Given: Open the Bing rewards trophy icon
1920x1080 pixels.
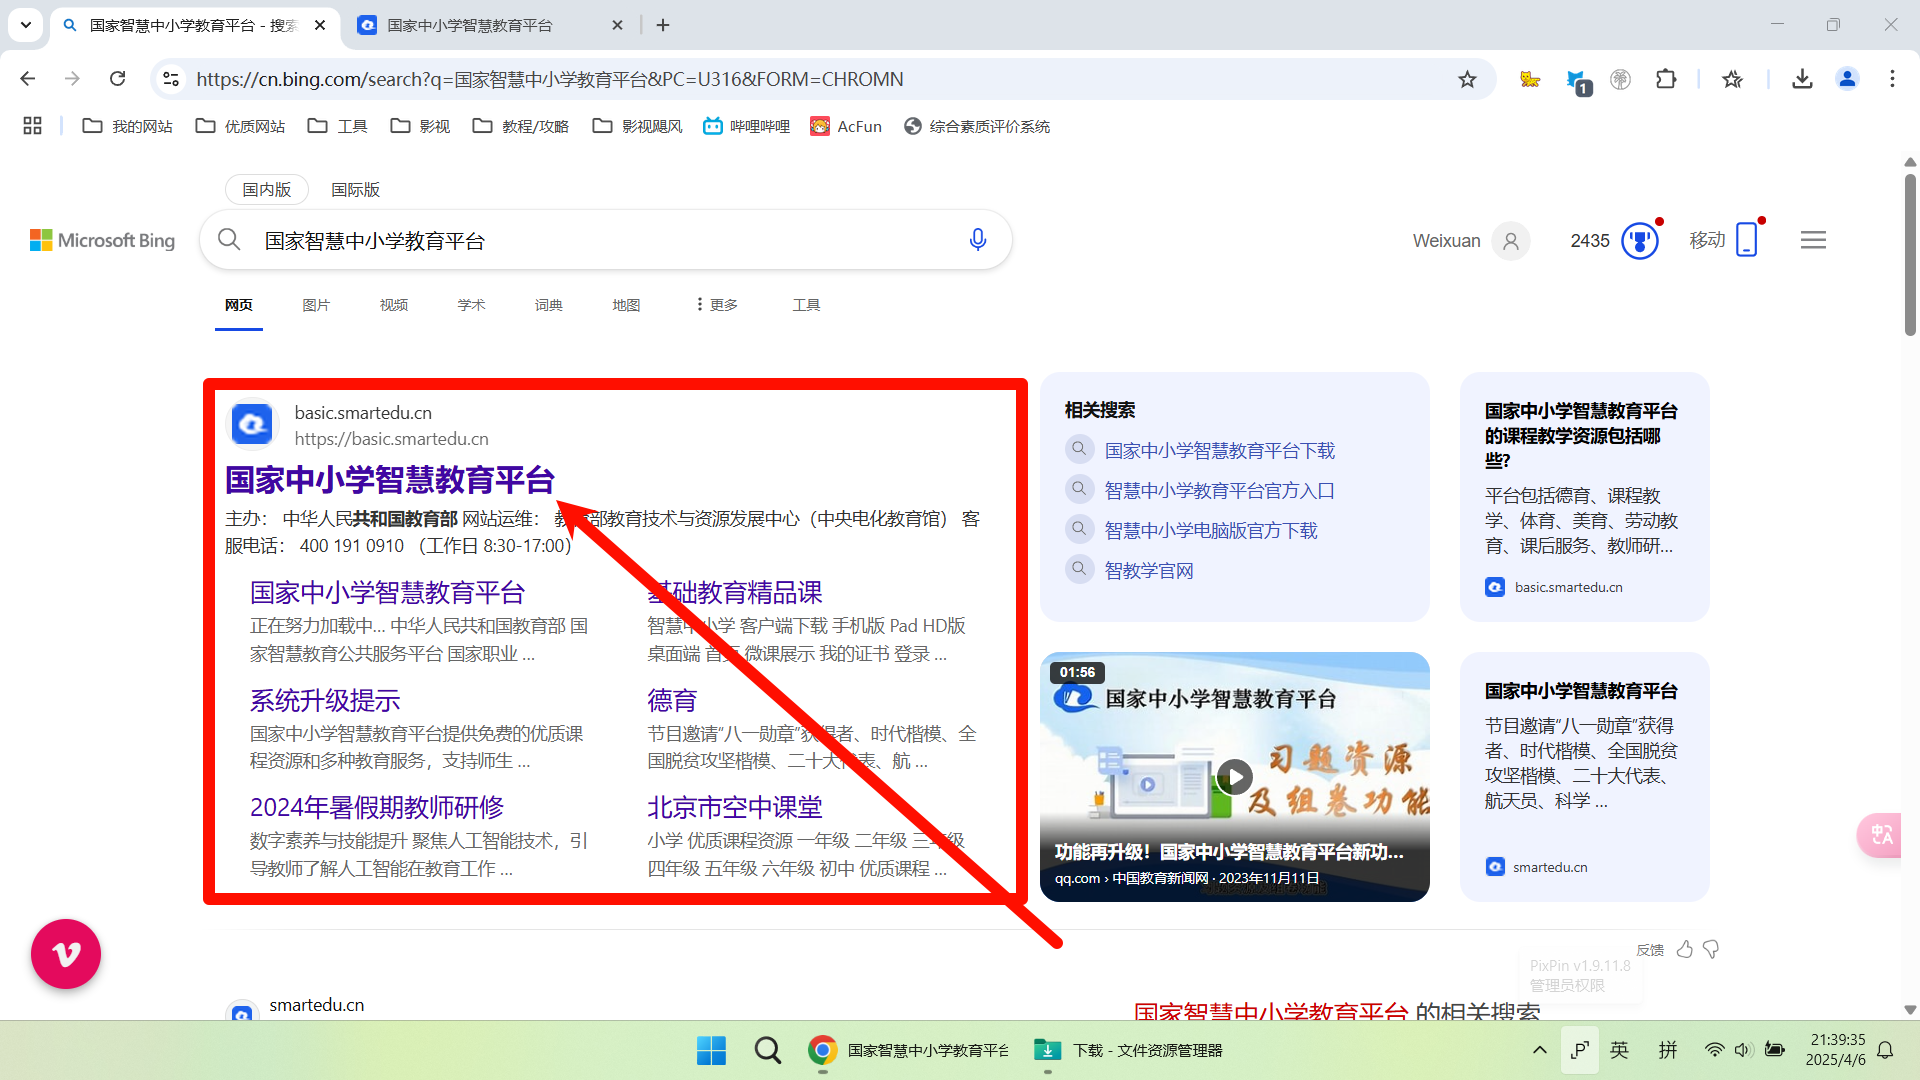Looking at the screenshot, I should click(1639, 241).
